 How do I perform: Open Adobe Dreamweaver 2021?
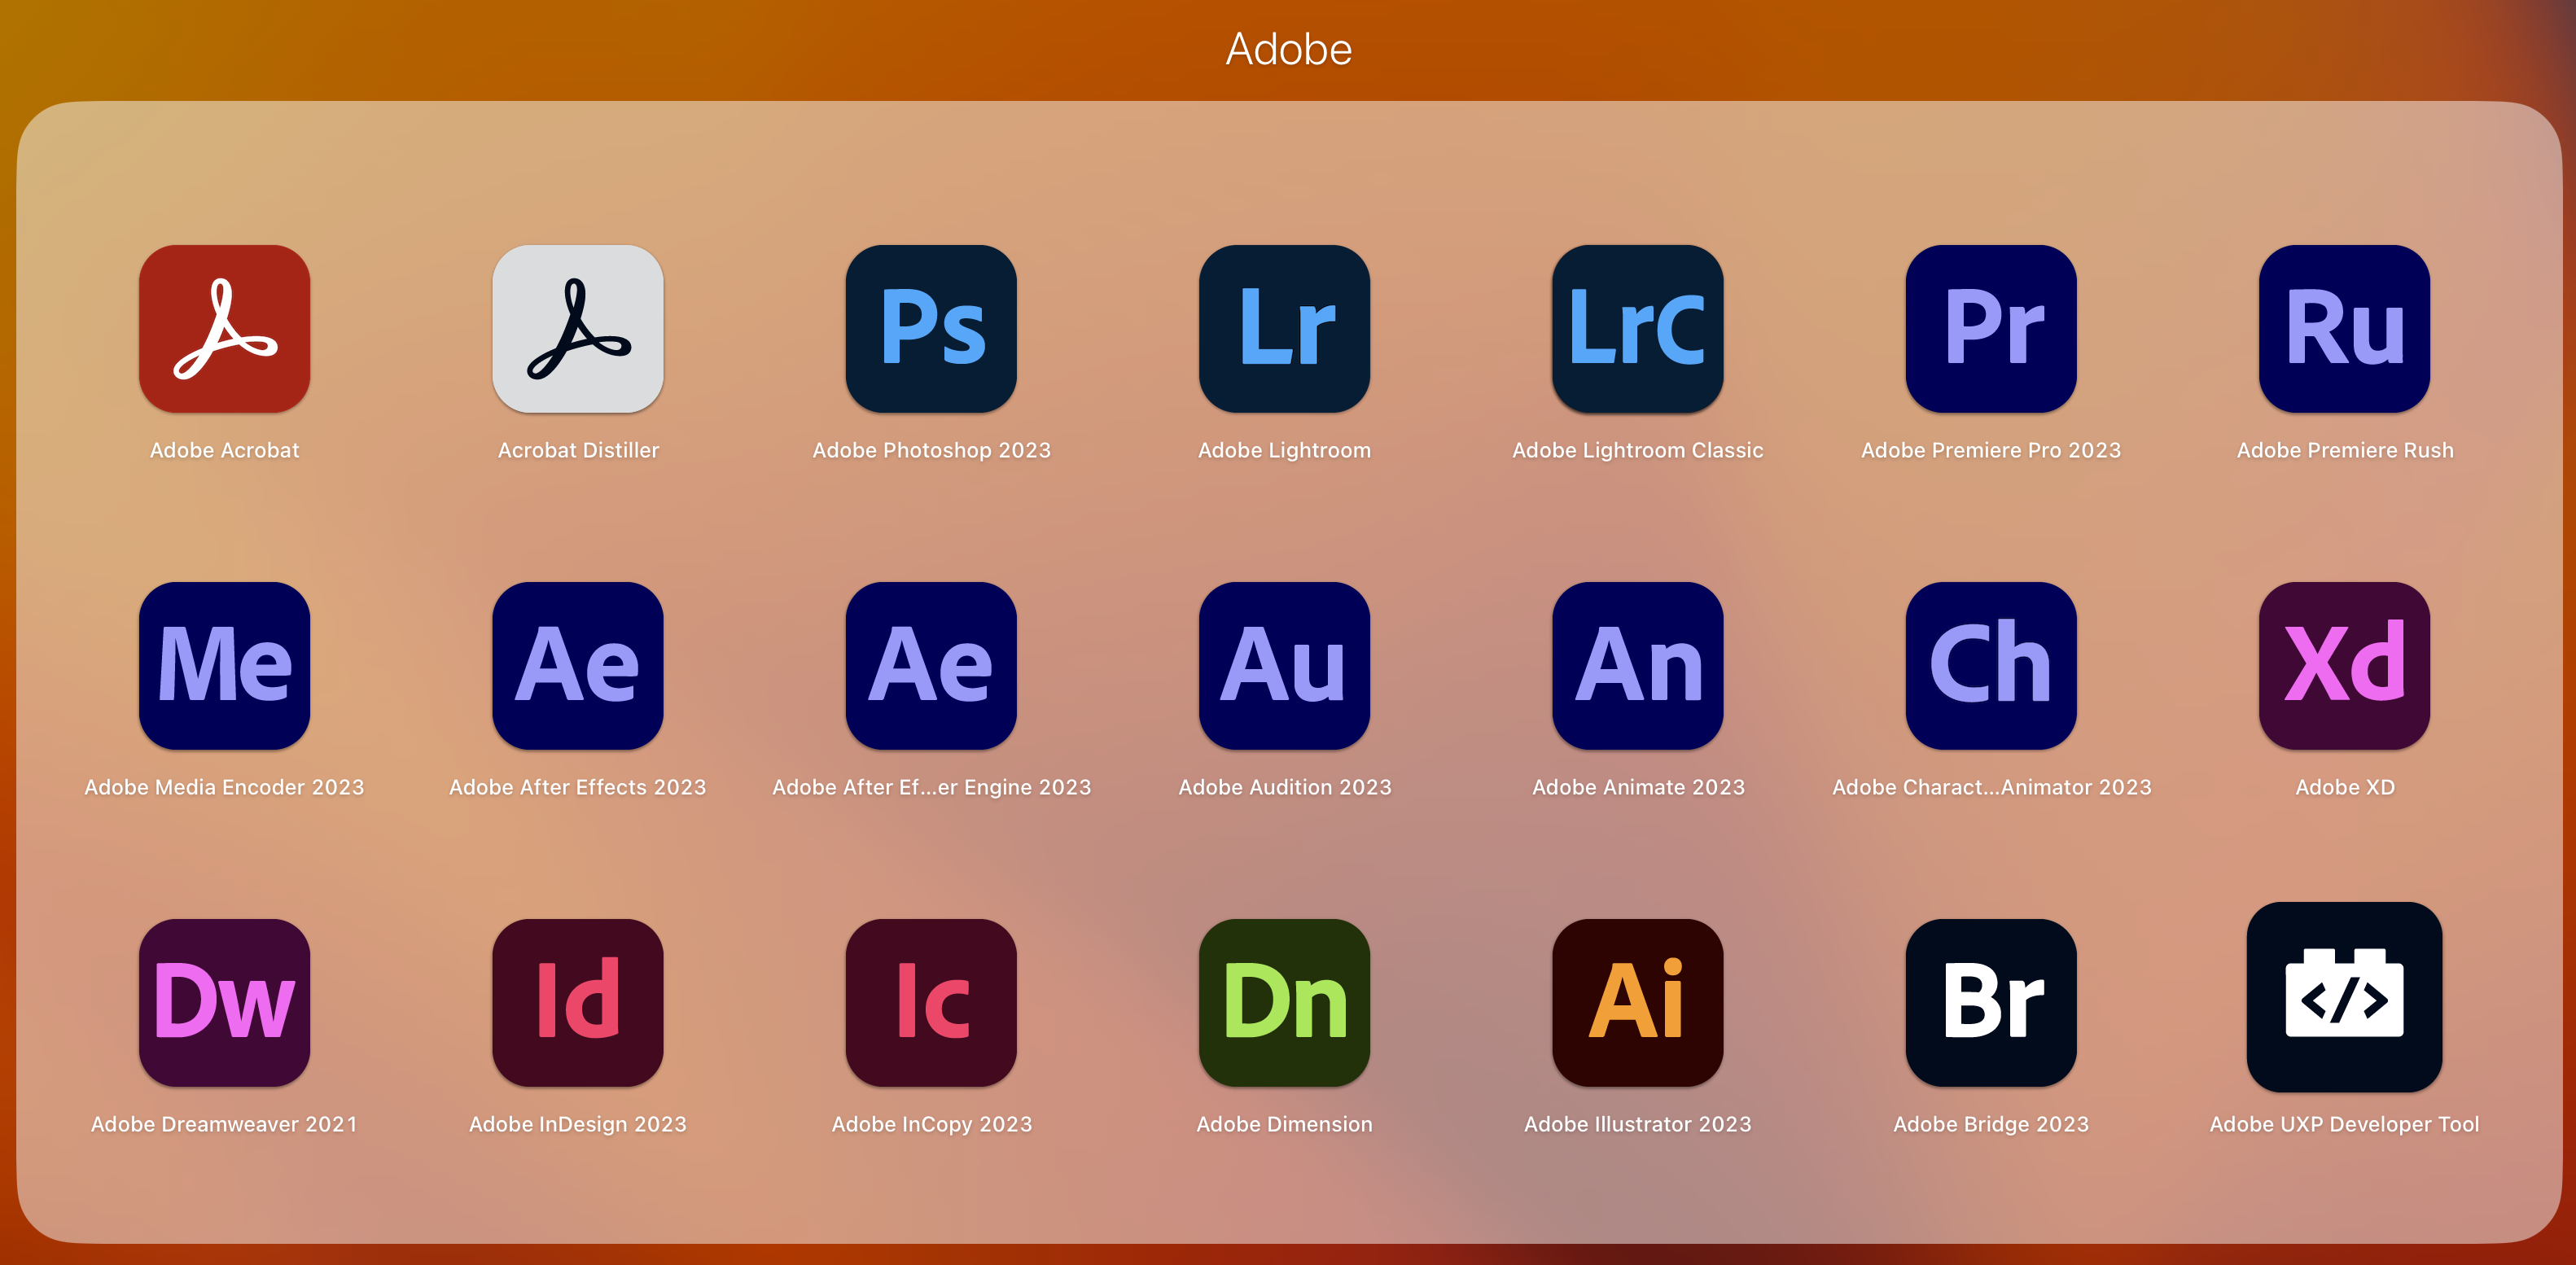(x=224, y=1002)
